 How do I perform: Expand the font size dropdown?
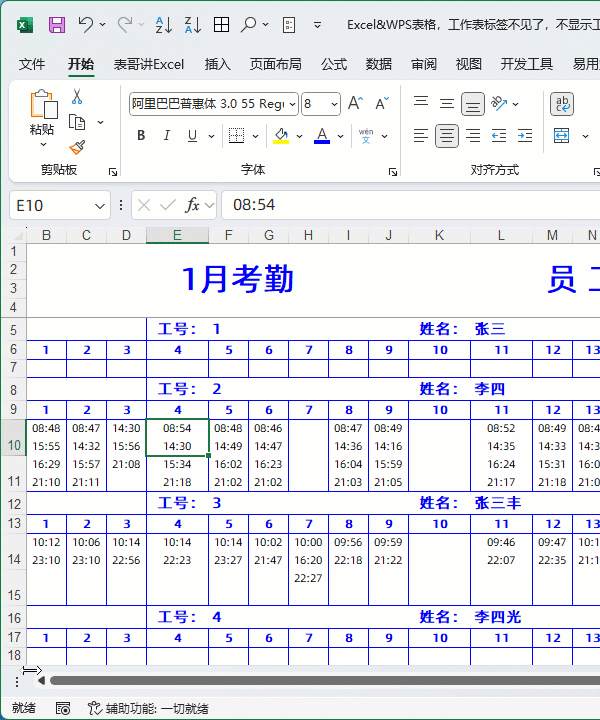coord(334,104)
